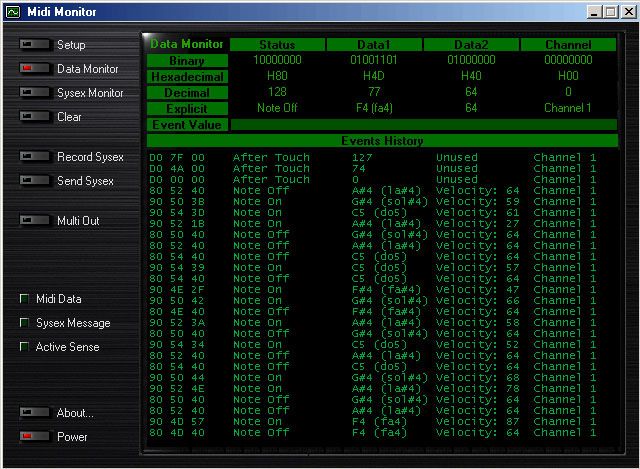Click the Explicit row label
Image resolution: width=640 pixels, height=469 pixels.
pos(187,109)
